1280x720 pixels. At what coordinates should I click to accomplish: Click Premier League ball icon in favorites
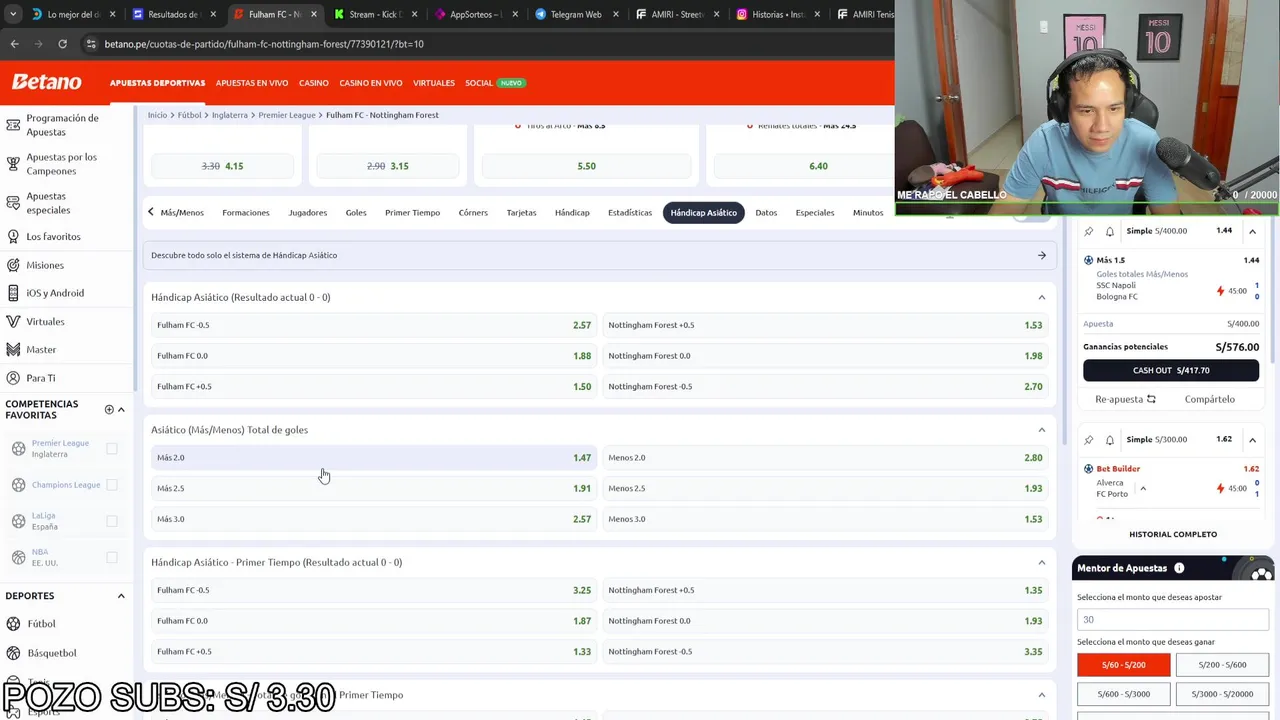(18, 448)
